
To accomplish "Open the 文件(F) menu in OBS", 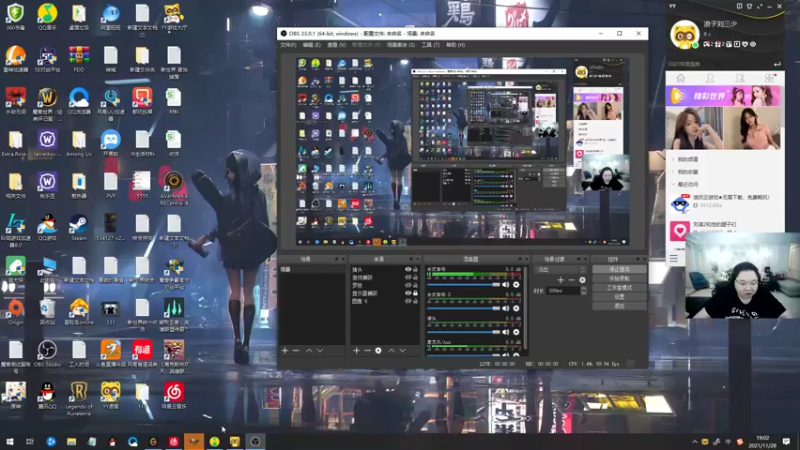I will tap(288, 45).
